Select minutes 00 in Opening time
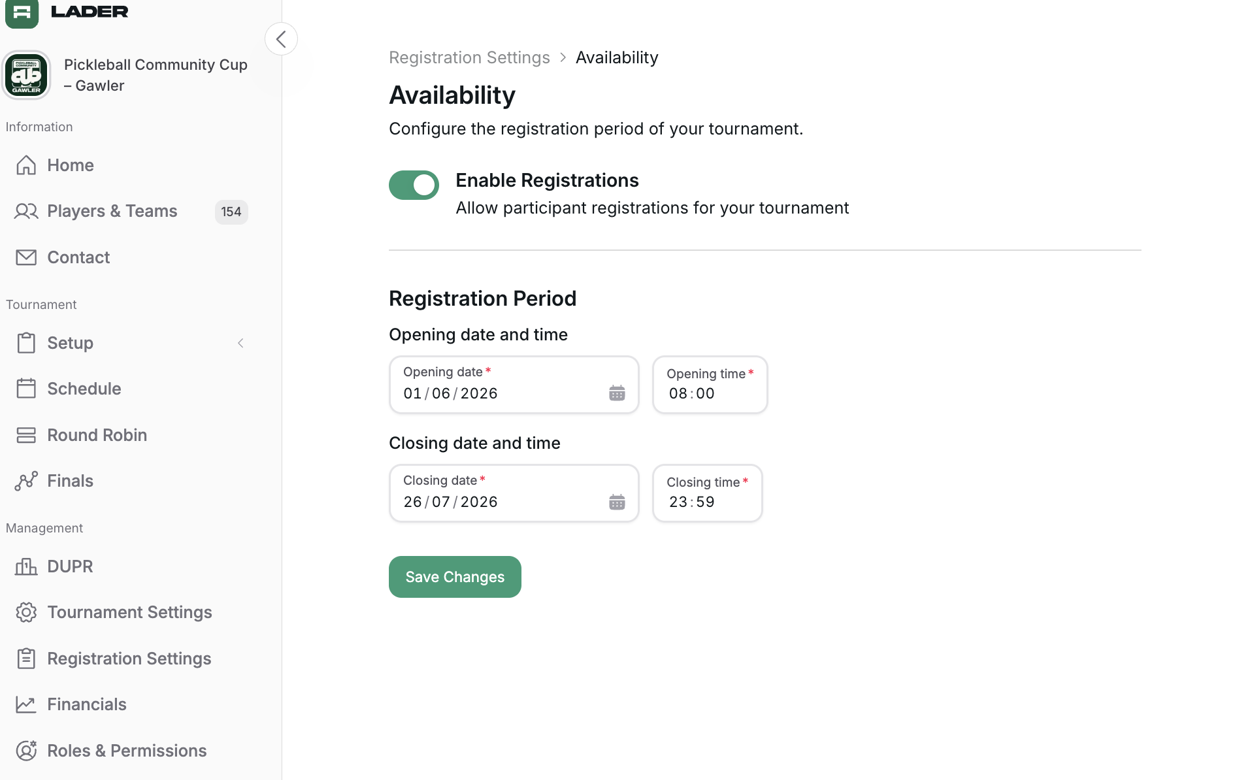 tap(705, 394)
